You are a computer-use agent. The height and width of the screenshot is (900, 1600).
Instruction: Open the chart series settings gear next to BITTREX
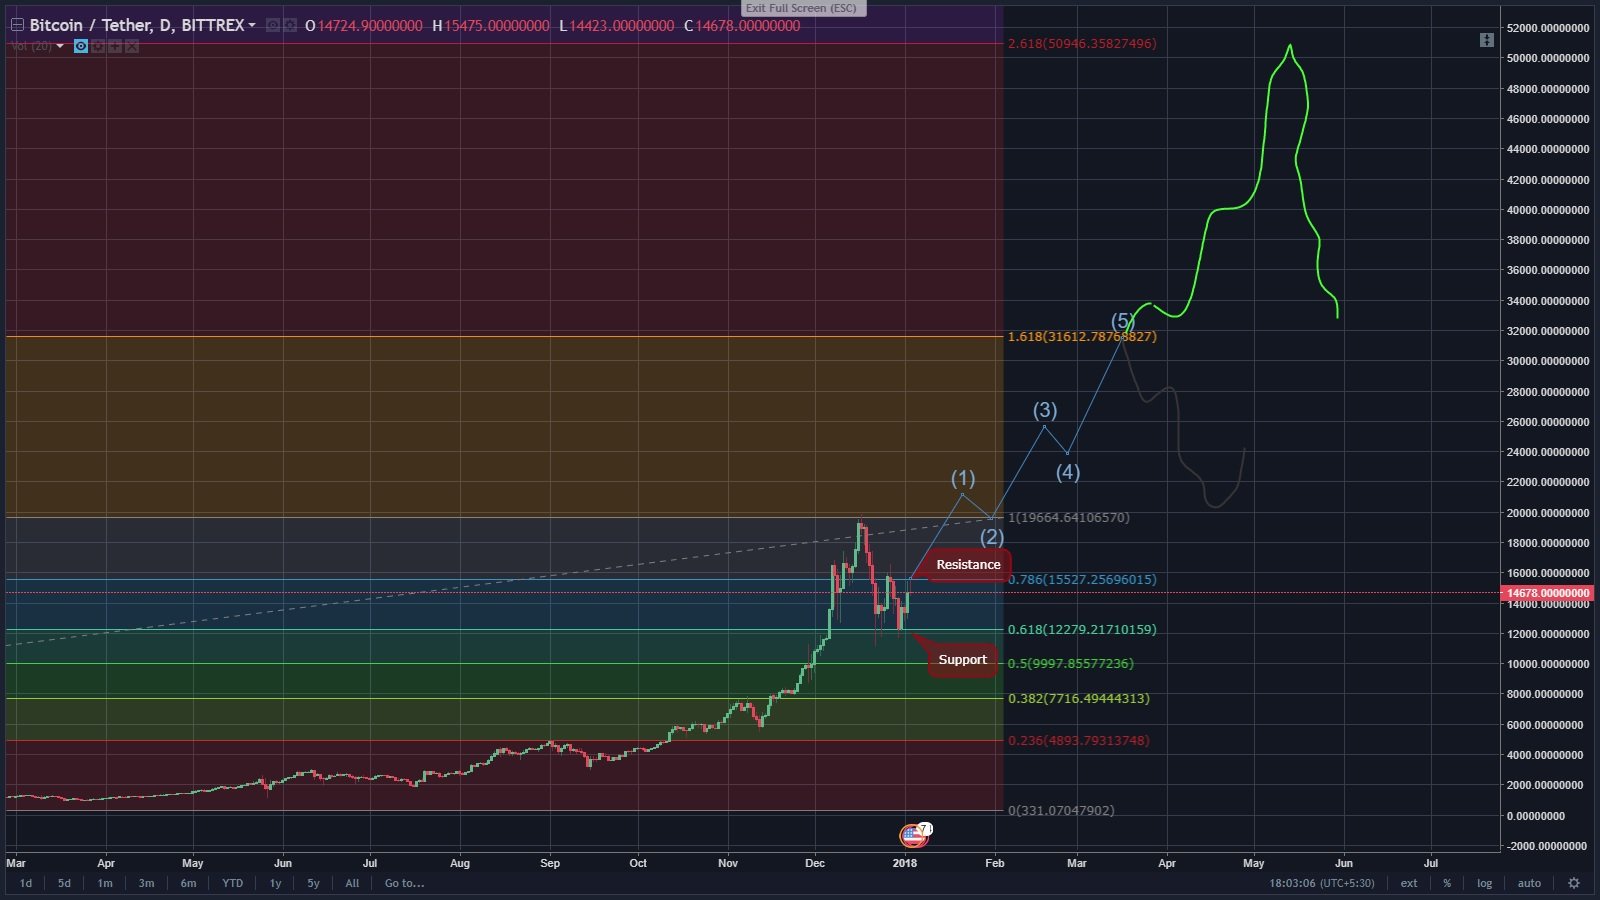[x=289, y=26]
